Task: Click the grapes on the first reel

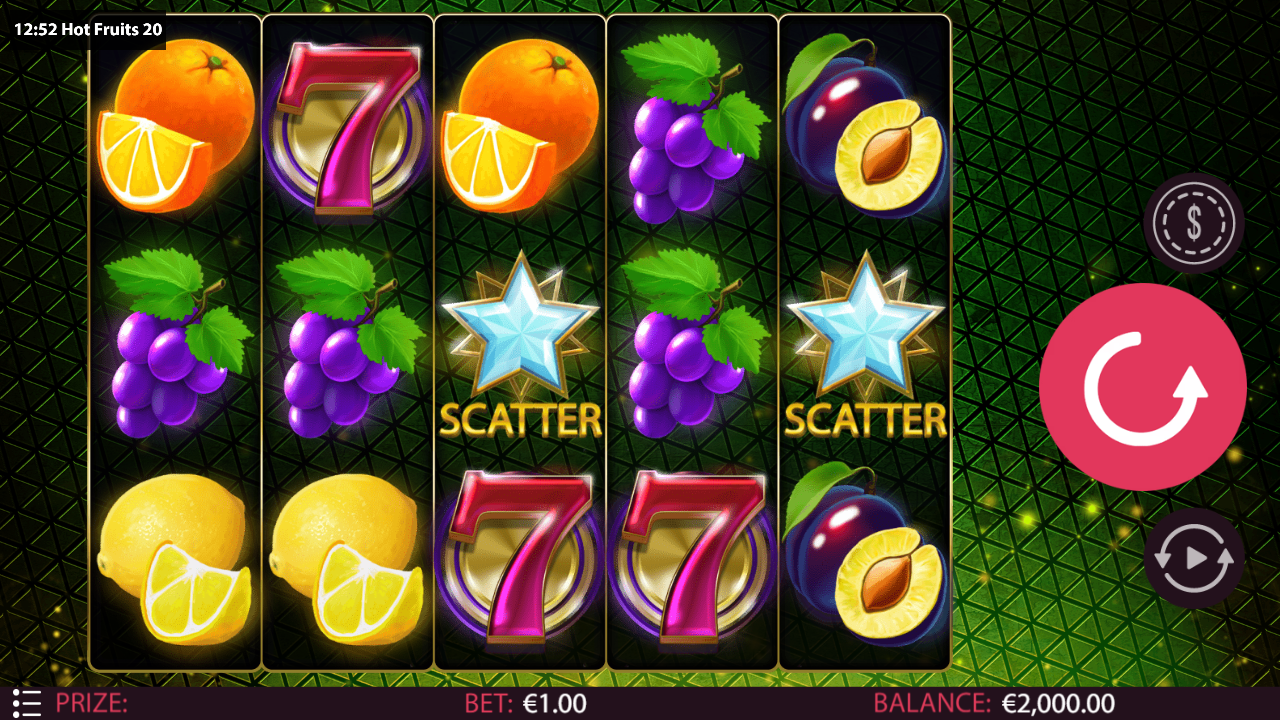Action: tap(177, 344)
